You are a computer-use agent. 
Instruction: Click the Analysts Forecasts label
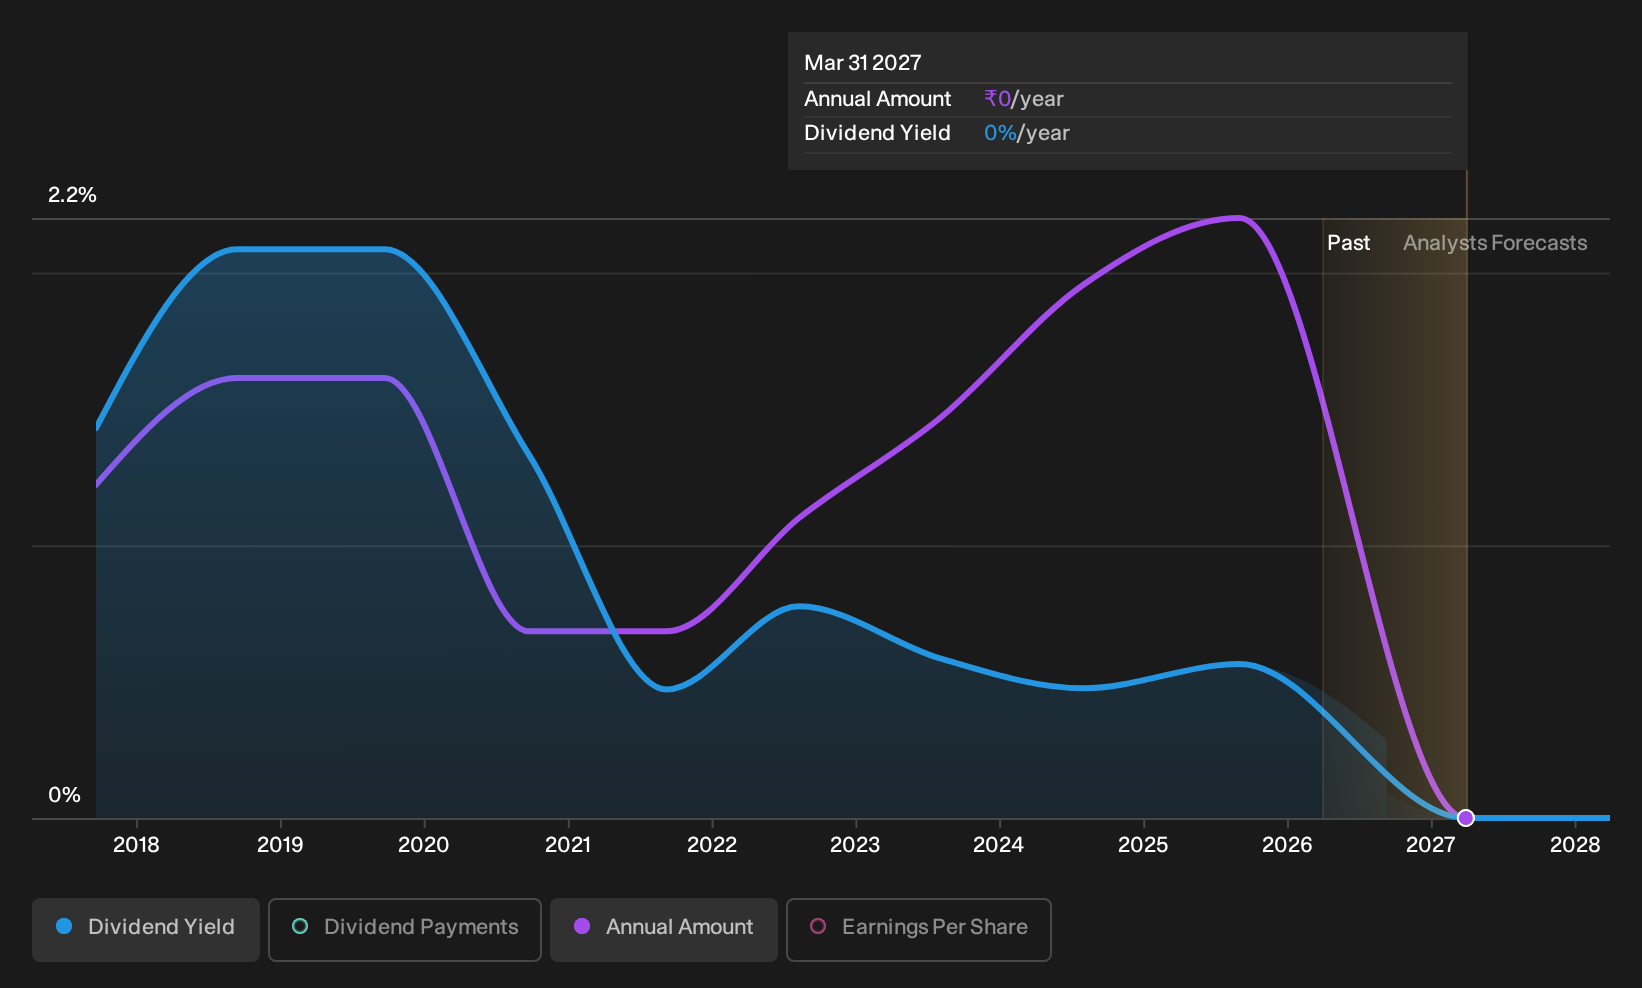[x=1495, y=243]
